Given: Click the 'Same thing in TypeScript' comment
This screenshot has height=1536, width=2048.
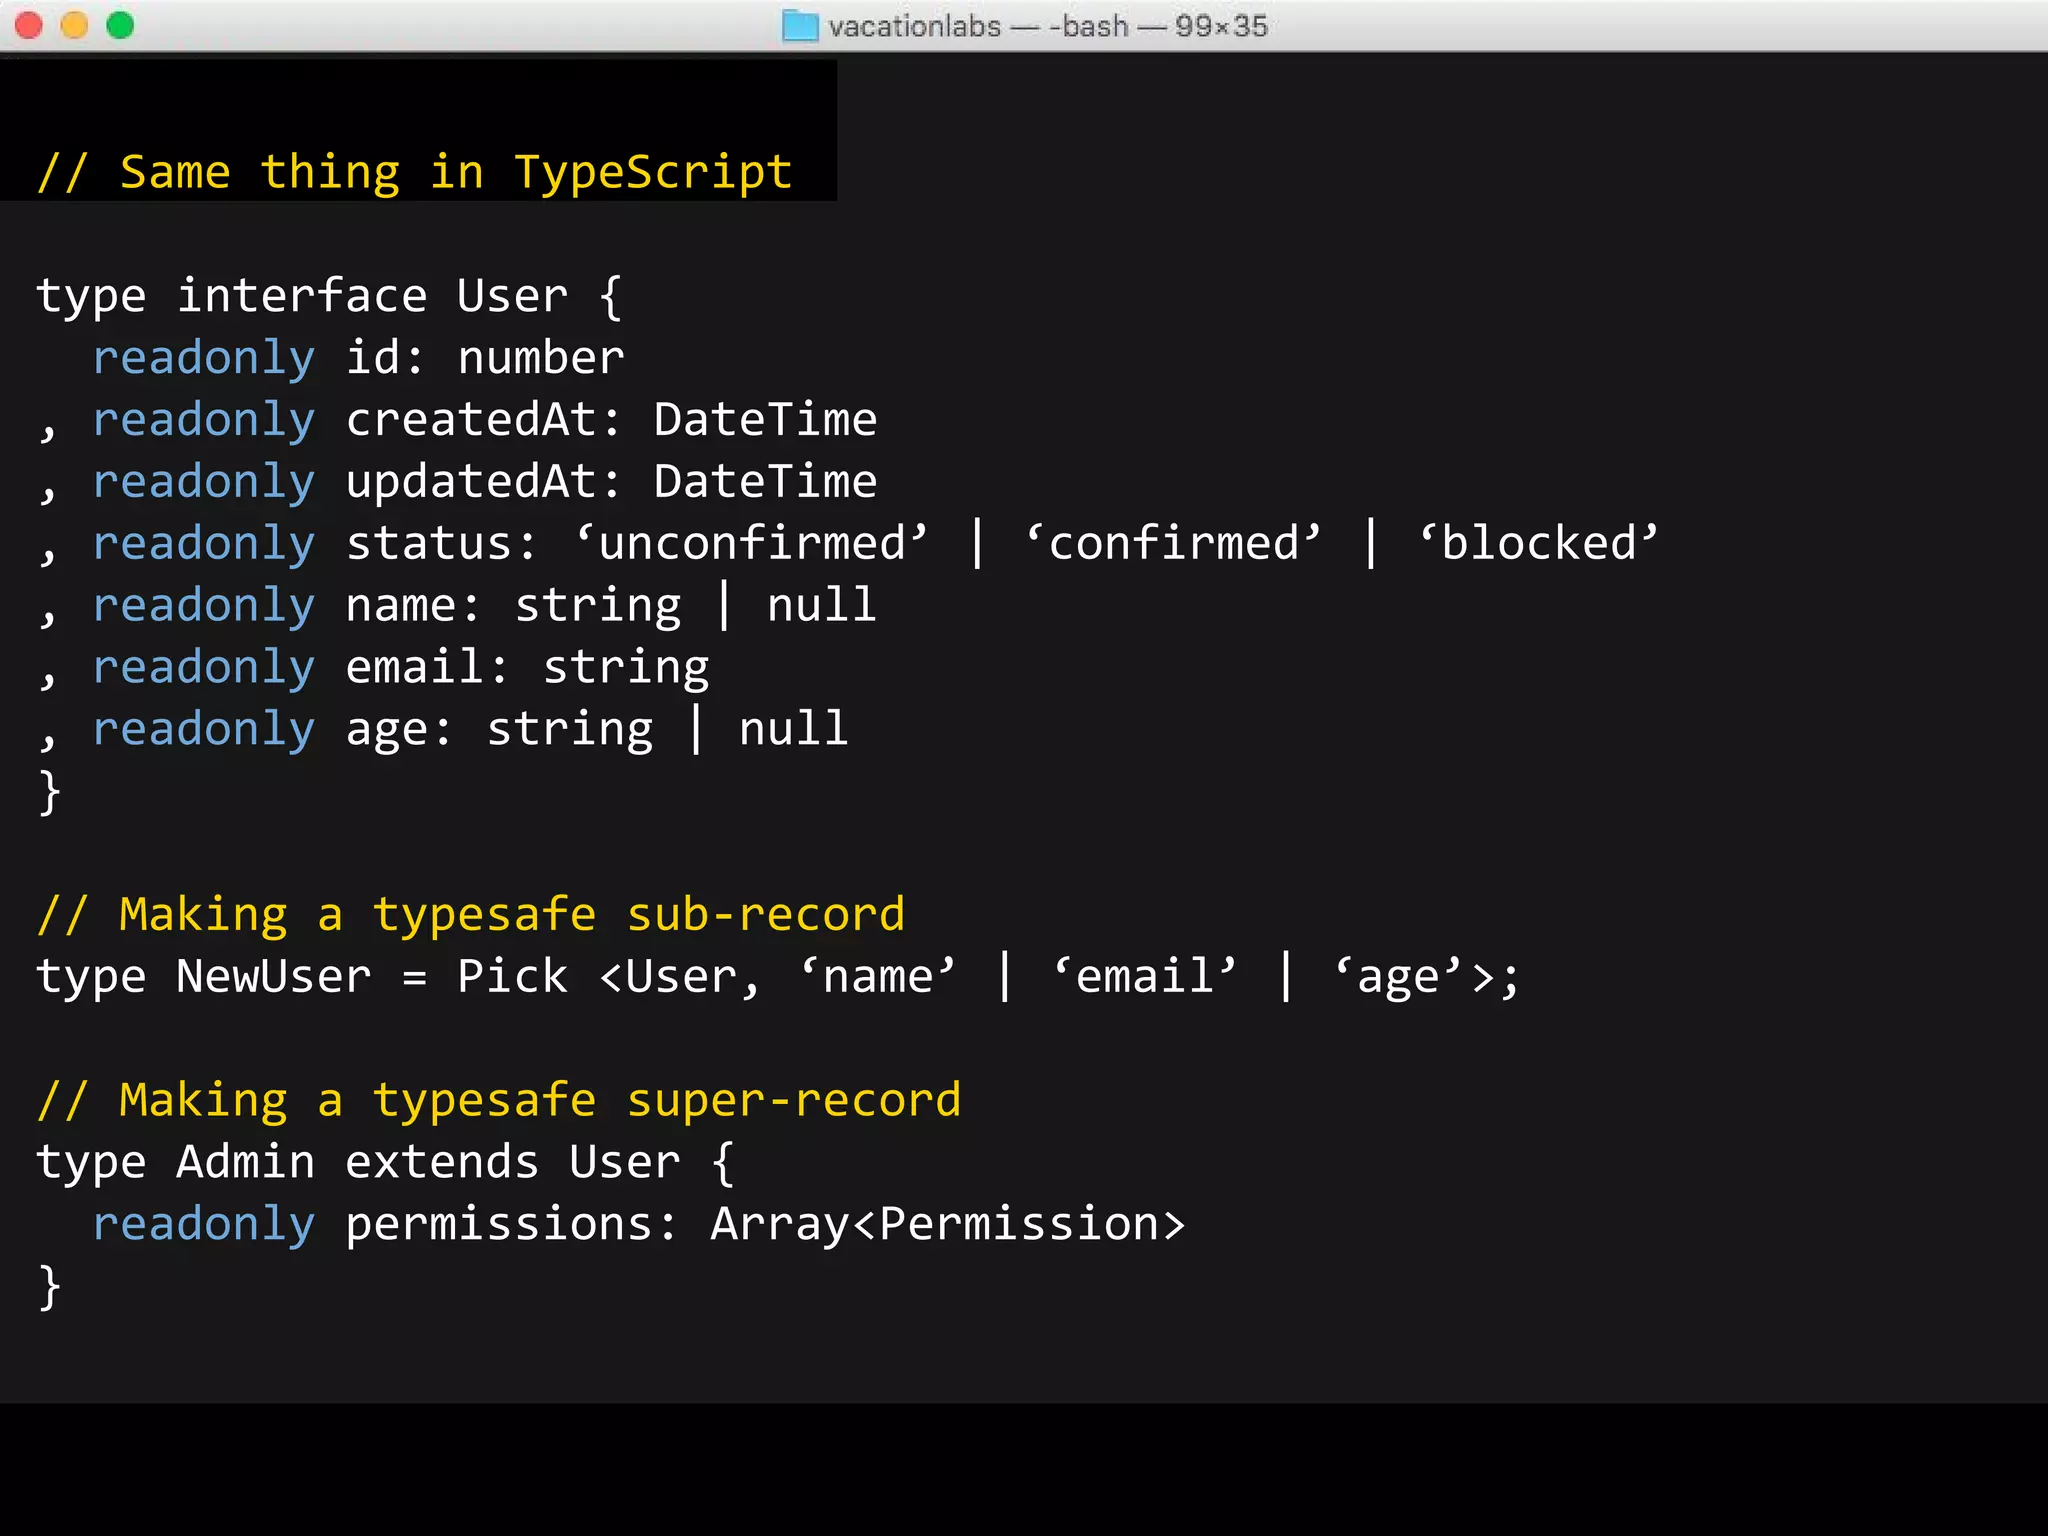Looking at the screenshot, I should click(415, 172).
